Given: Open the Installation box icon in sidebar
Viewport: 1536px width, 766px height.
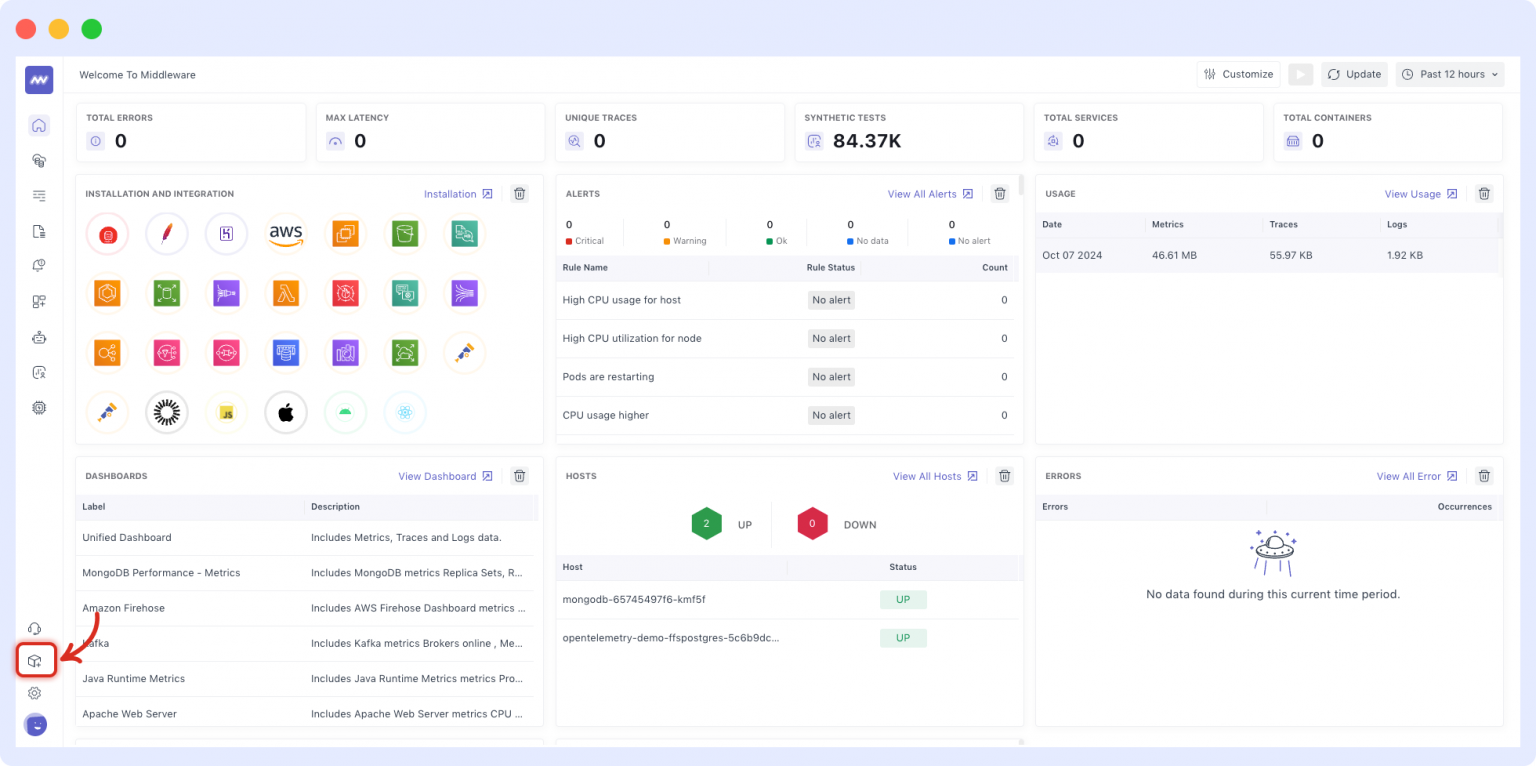Looking at the screenshot, I should 36,660.
